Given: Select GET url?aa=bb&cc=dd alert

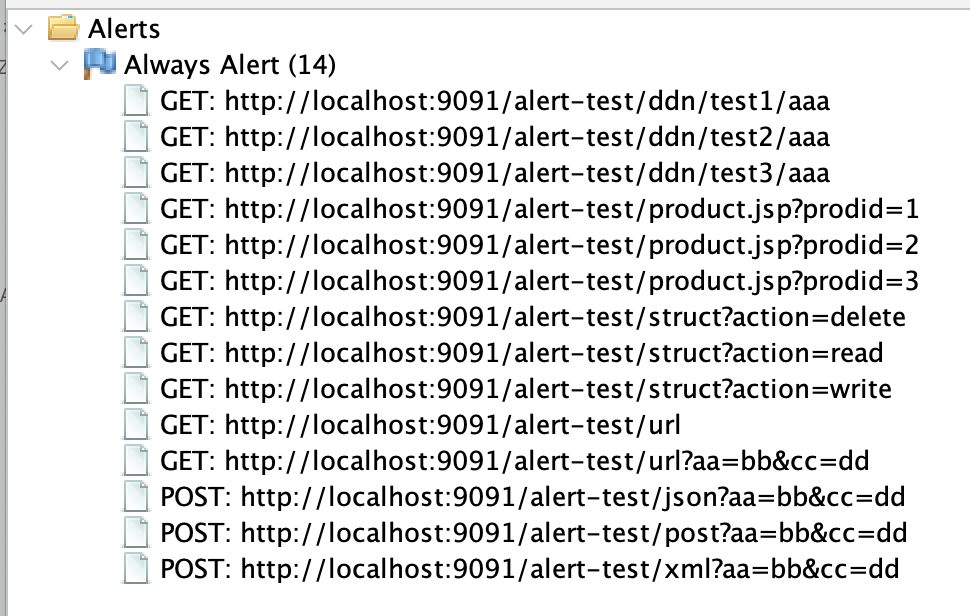Looking at the screenshot, I should [x=514, y=462].
